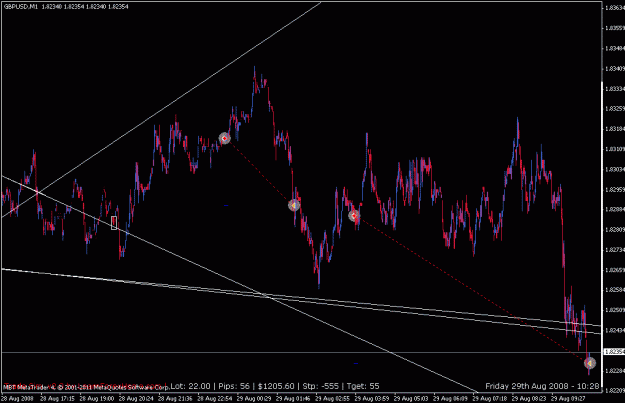Click the first red-diamond trade entry marker
Screen dimensions: 625x403
pyautogui.click(x=224, y=138)
